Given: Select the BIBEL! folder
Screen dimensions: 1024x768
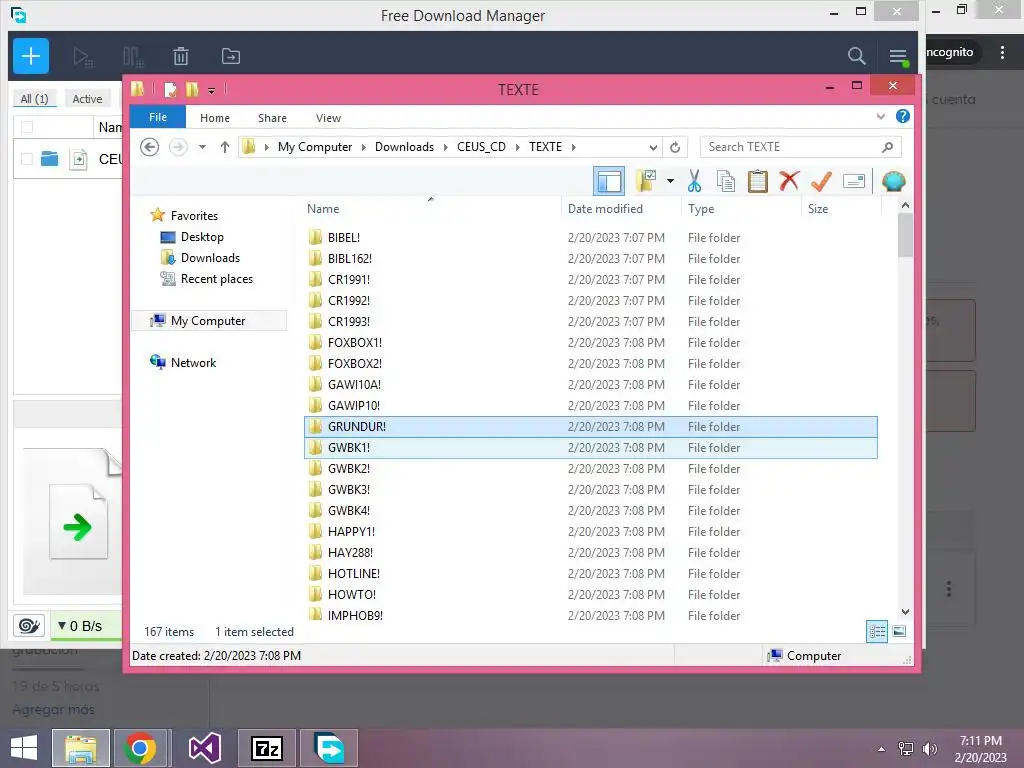Looking at the screenshot, I should (590, 238).
